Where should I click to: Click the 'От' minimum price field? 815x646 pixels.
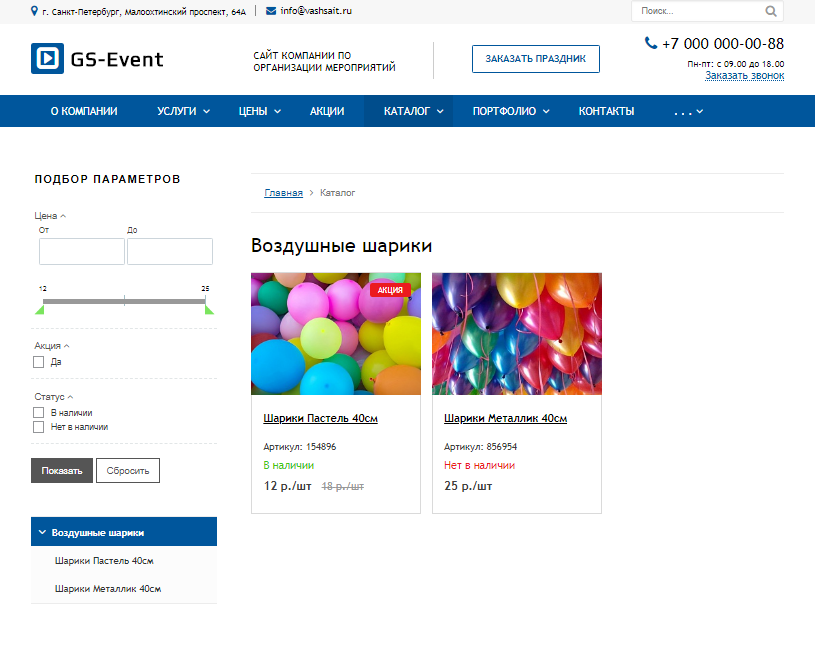click(81, 251)
